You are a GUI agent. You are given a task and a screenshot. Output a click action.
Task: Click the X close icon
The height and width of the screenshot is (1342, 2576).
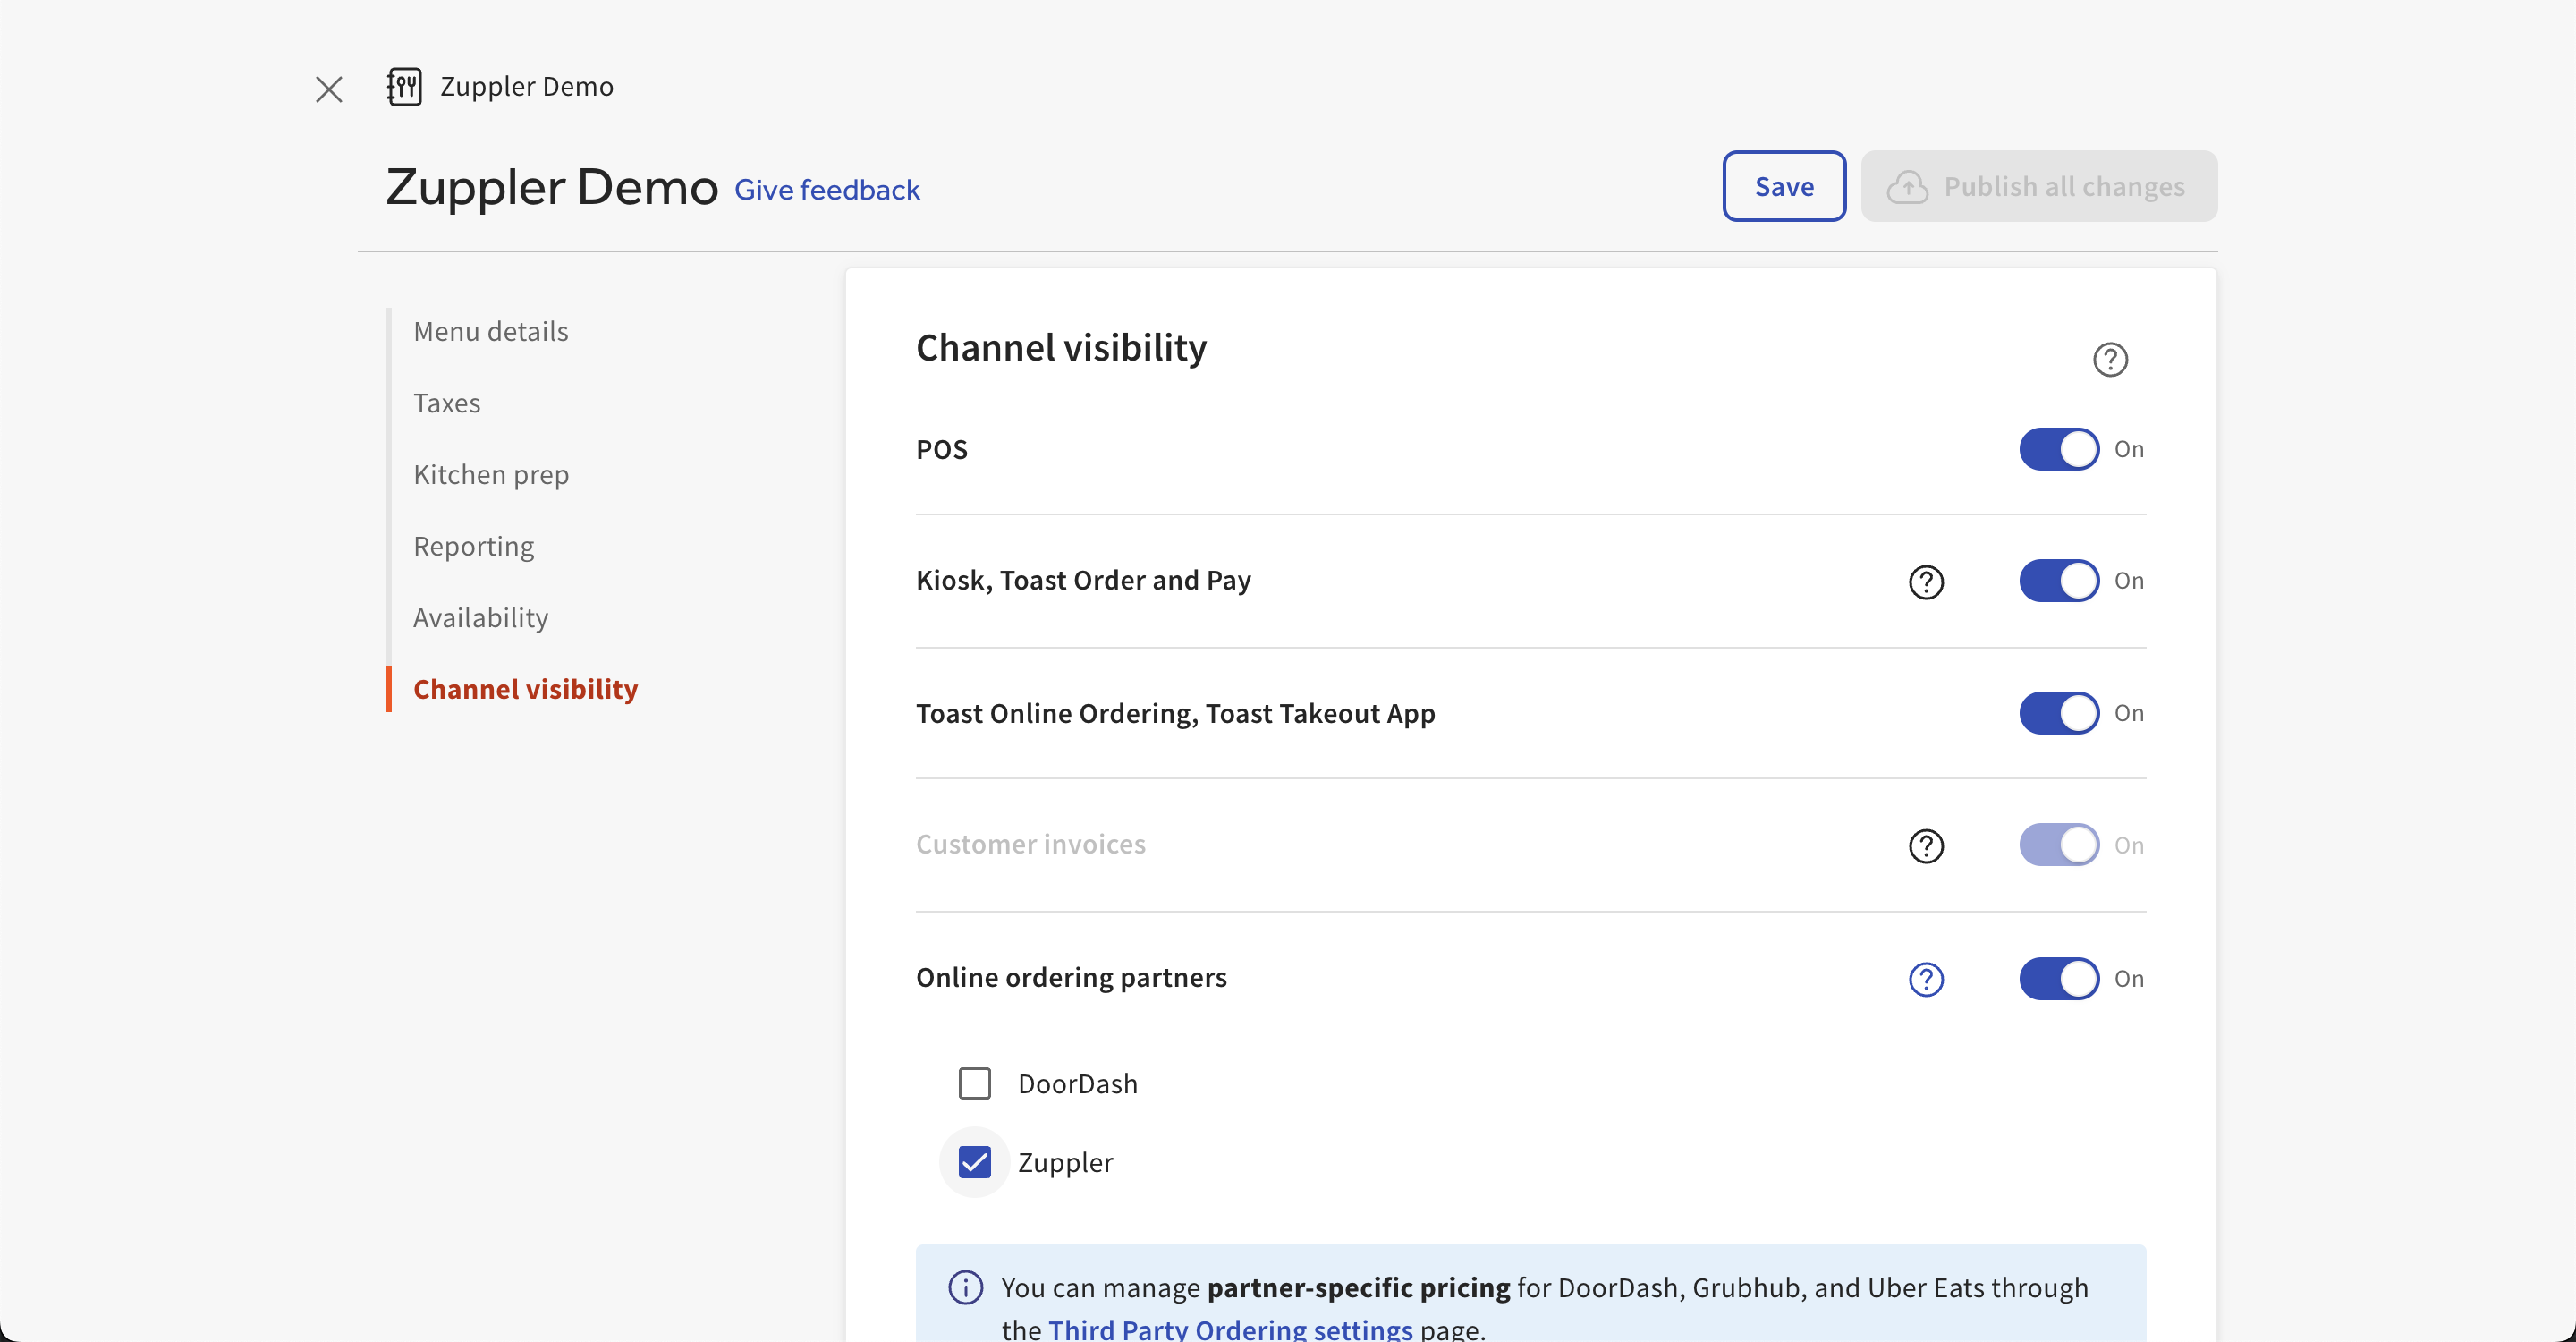(328, 89)
